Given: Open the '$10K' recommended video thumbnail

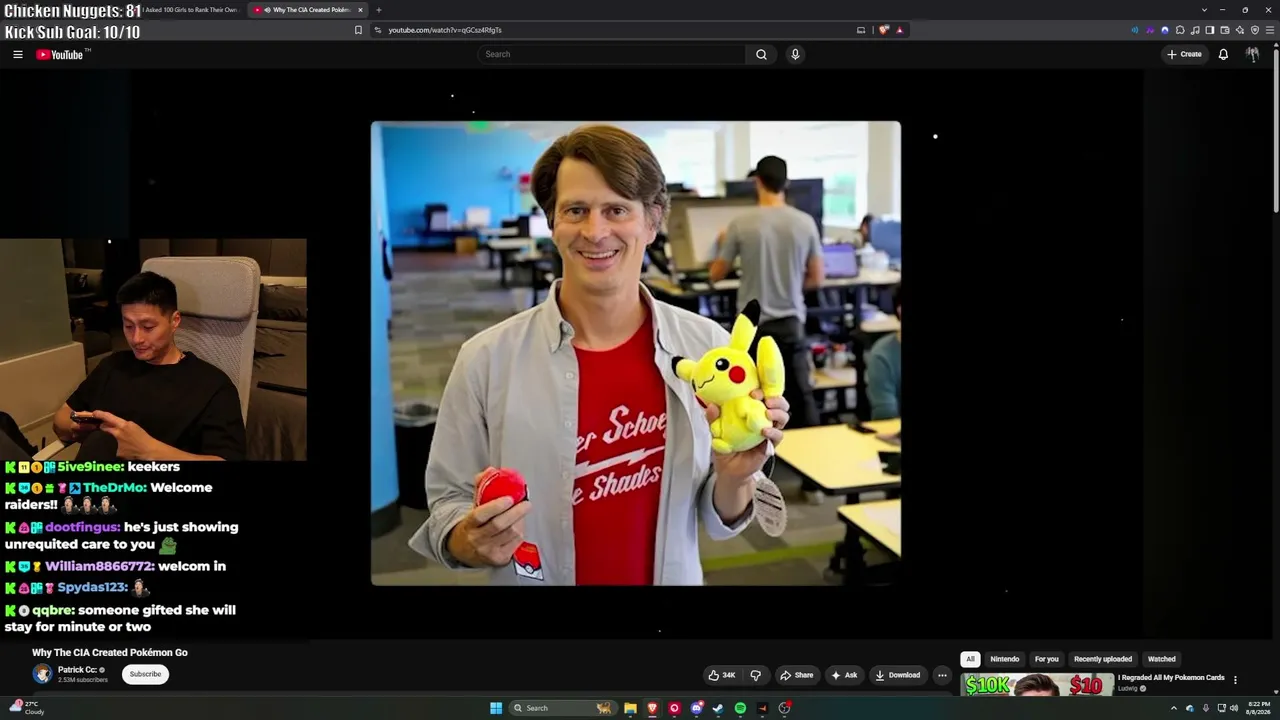Looking at the screenshot, I should point(1037,685).
